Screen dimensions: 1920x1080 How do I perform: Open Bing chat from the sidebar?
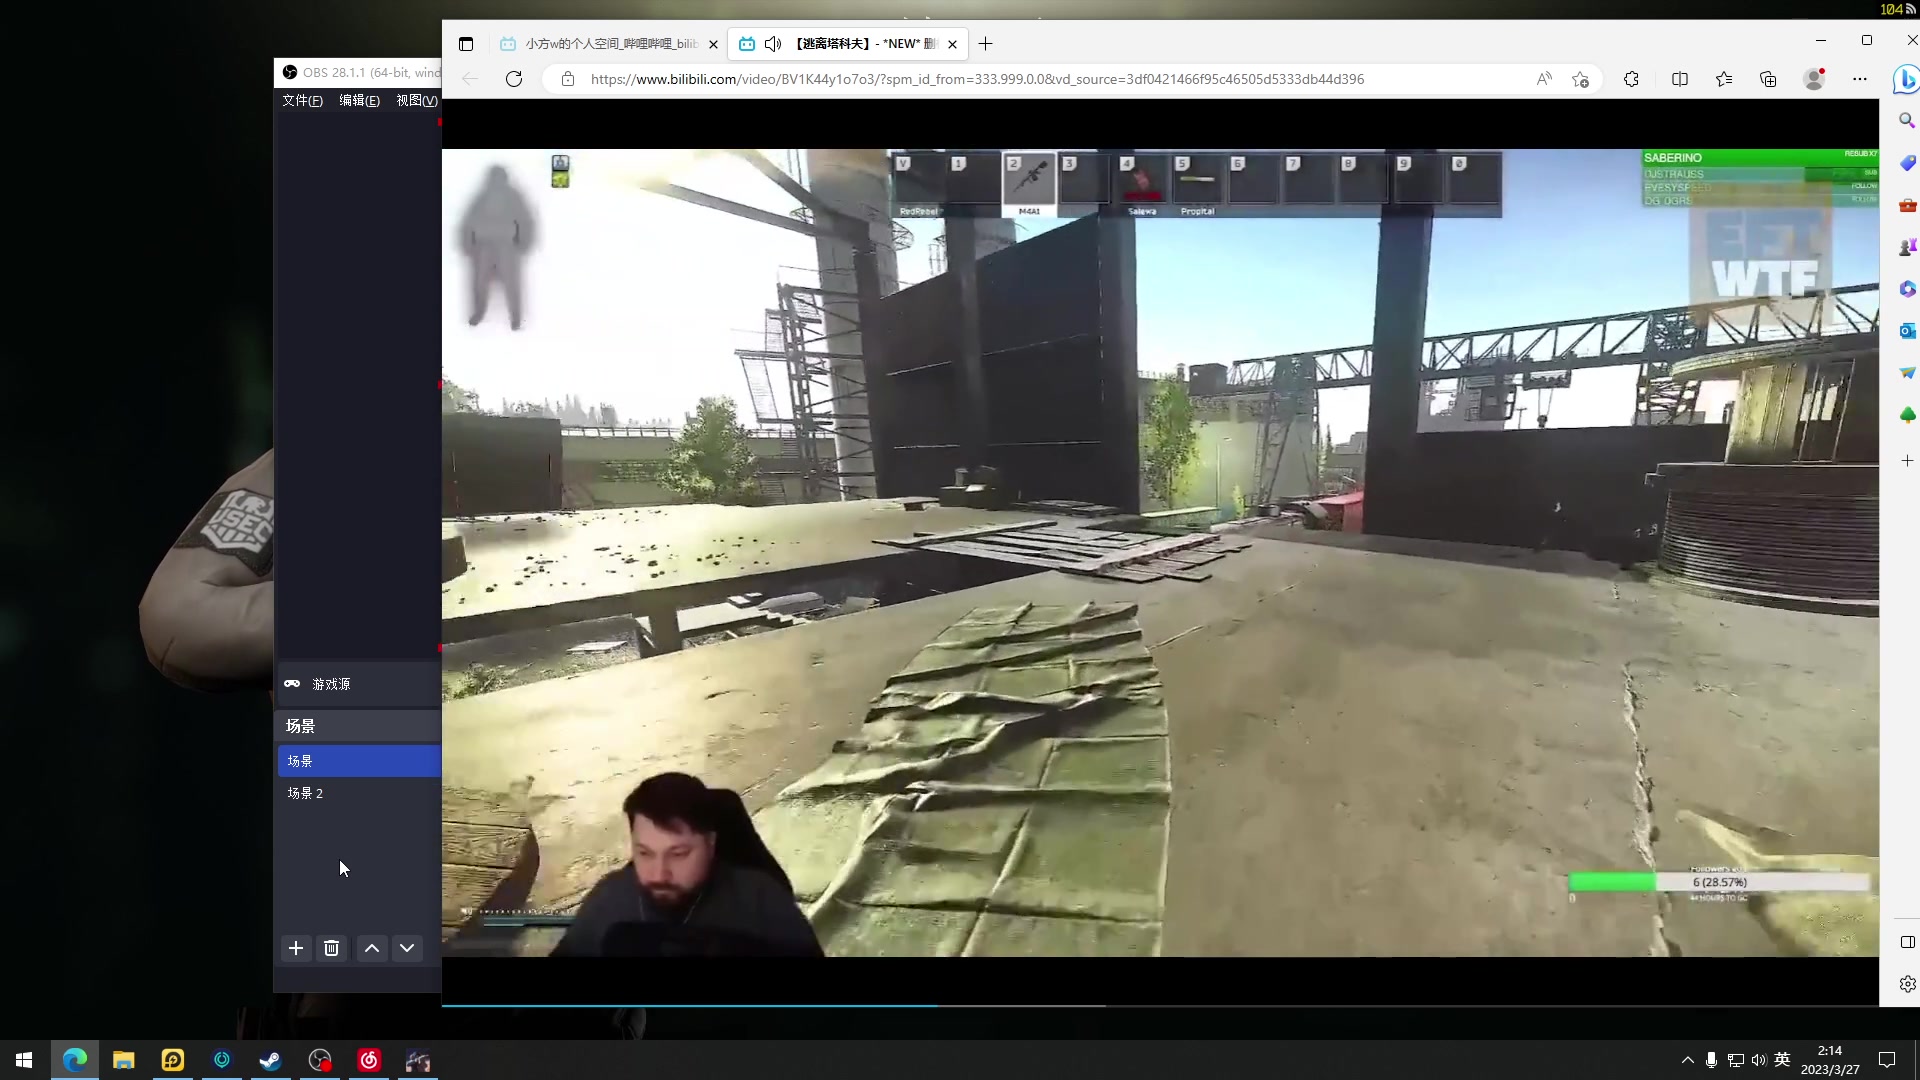pos(1906,79)
